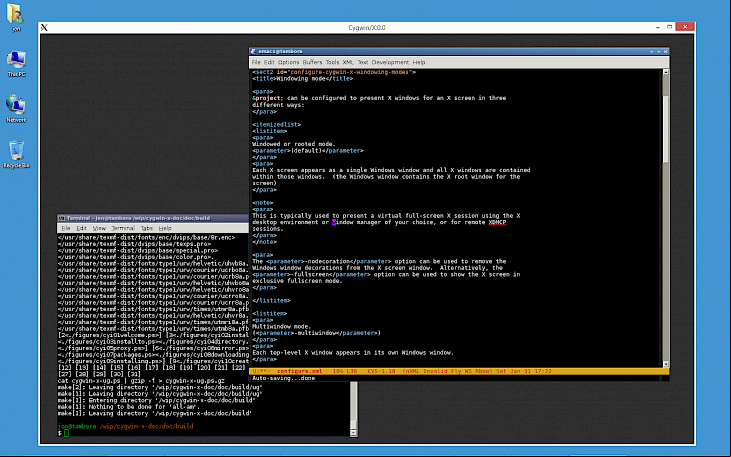Open the emacs Text menu
The image size is (731, 457).
click(x=363, y=62)
